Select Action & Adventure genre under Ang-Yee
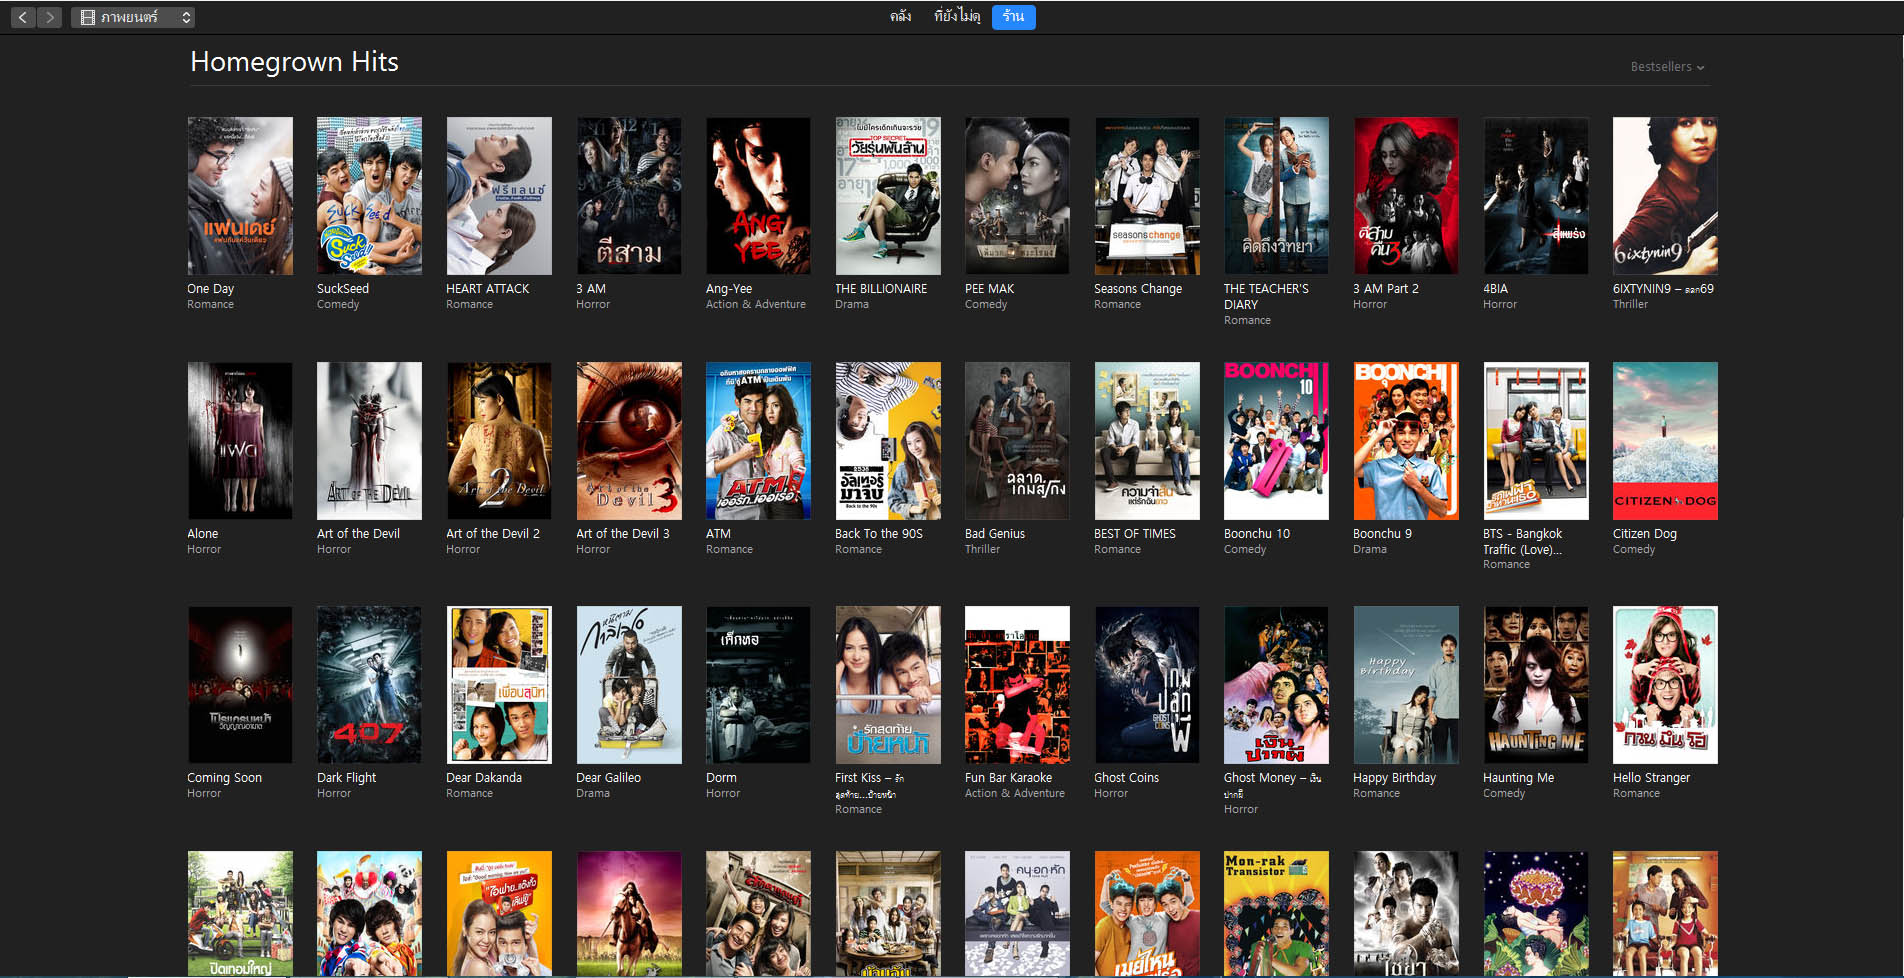Image resolution: width=1904 pixels, height=978 pixels. (x=755, y=305)
